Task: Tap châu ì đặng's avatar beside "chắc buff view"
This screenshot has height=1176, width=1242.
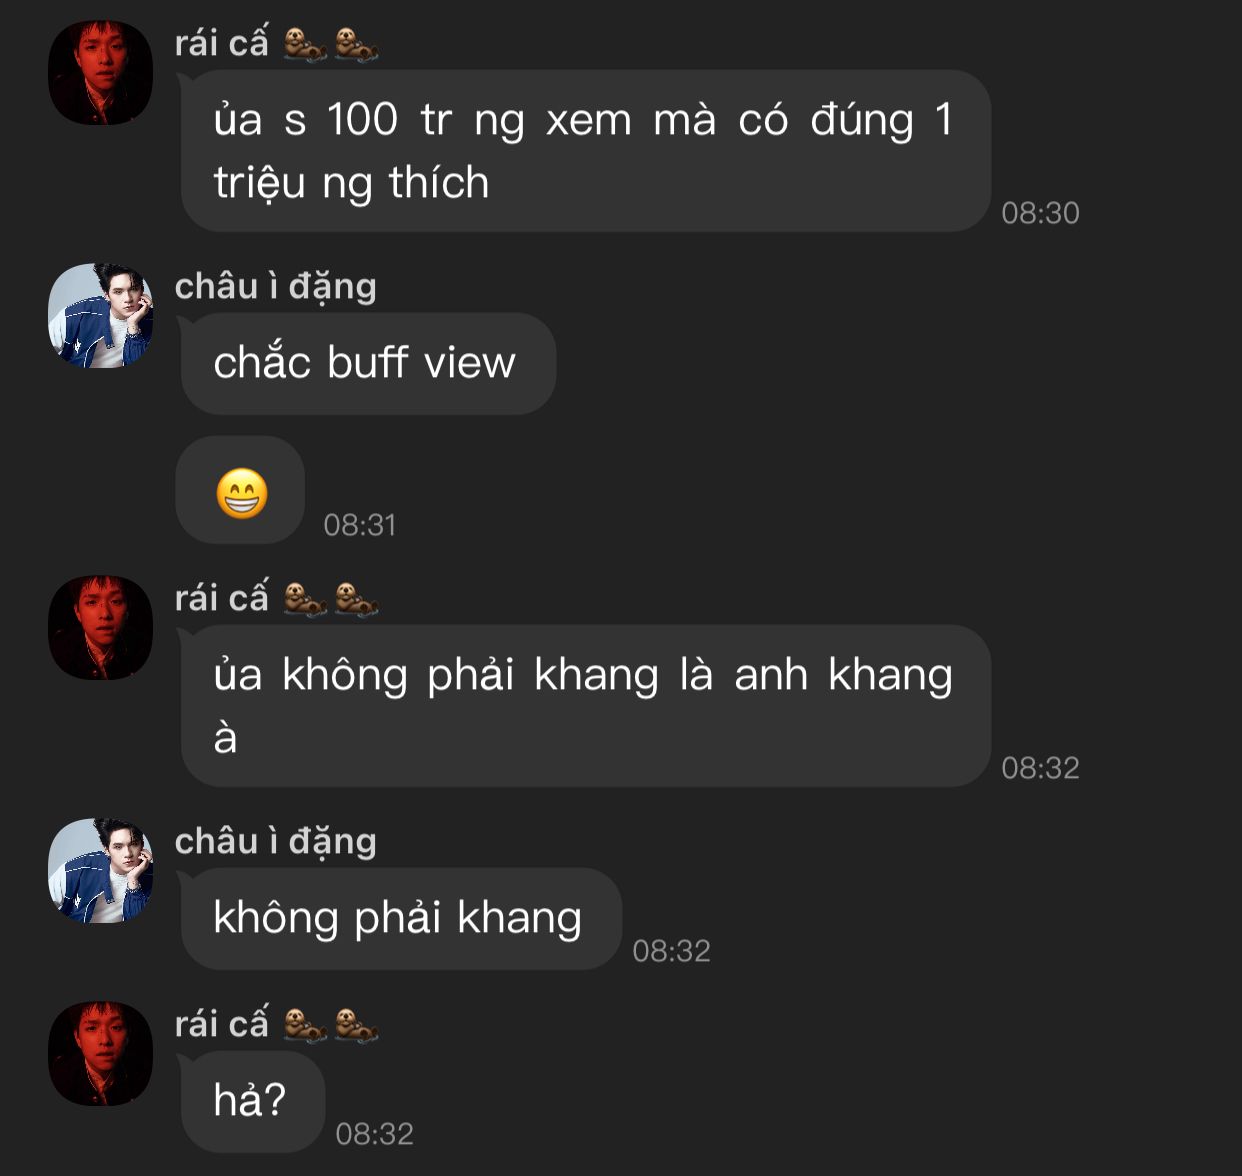Action: click(100, 316)
